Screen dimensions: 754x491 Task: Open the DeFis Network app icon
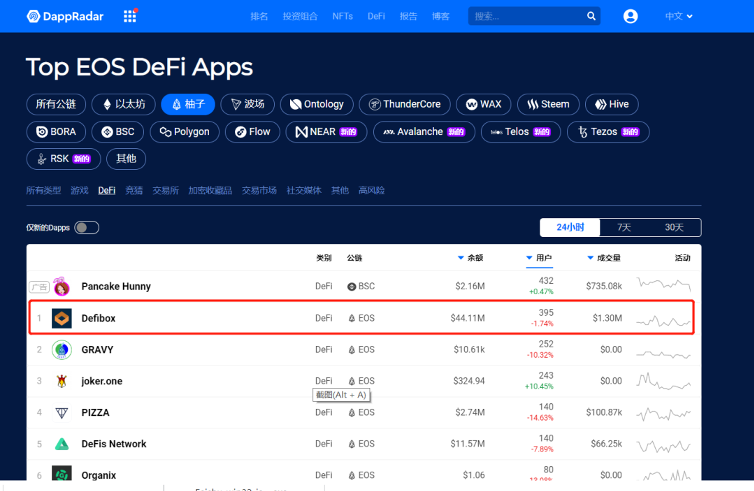click(x=62, y=444)
